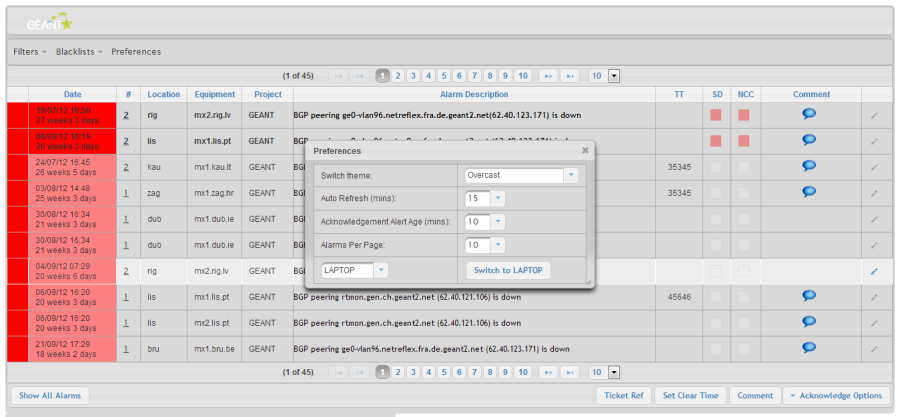This screenshot has height=417, width=900.
Task: Open comment bubble for bru alarm row
Action: [x=809, y=347]
